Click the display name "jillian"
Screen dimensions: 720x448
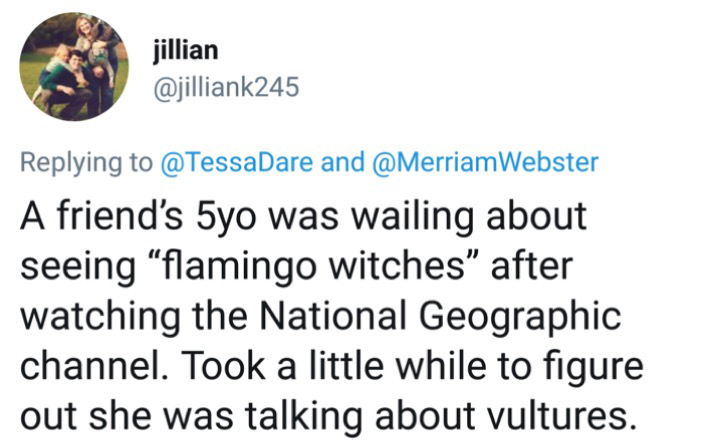click(x=184, y=51)
